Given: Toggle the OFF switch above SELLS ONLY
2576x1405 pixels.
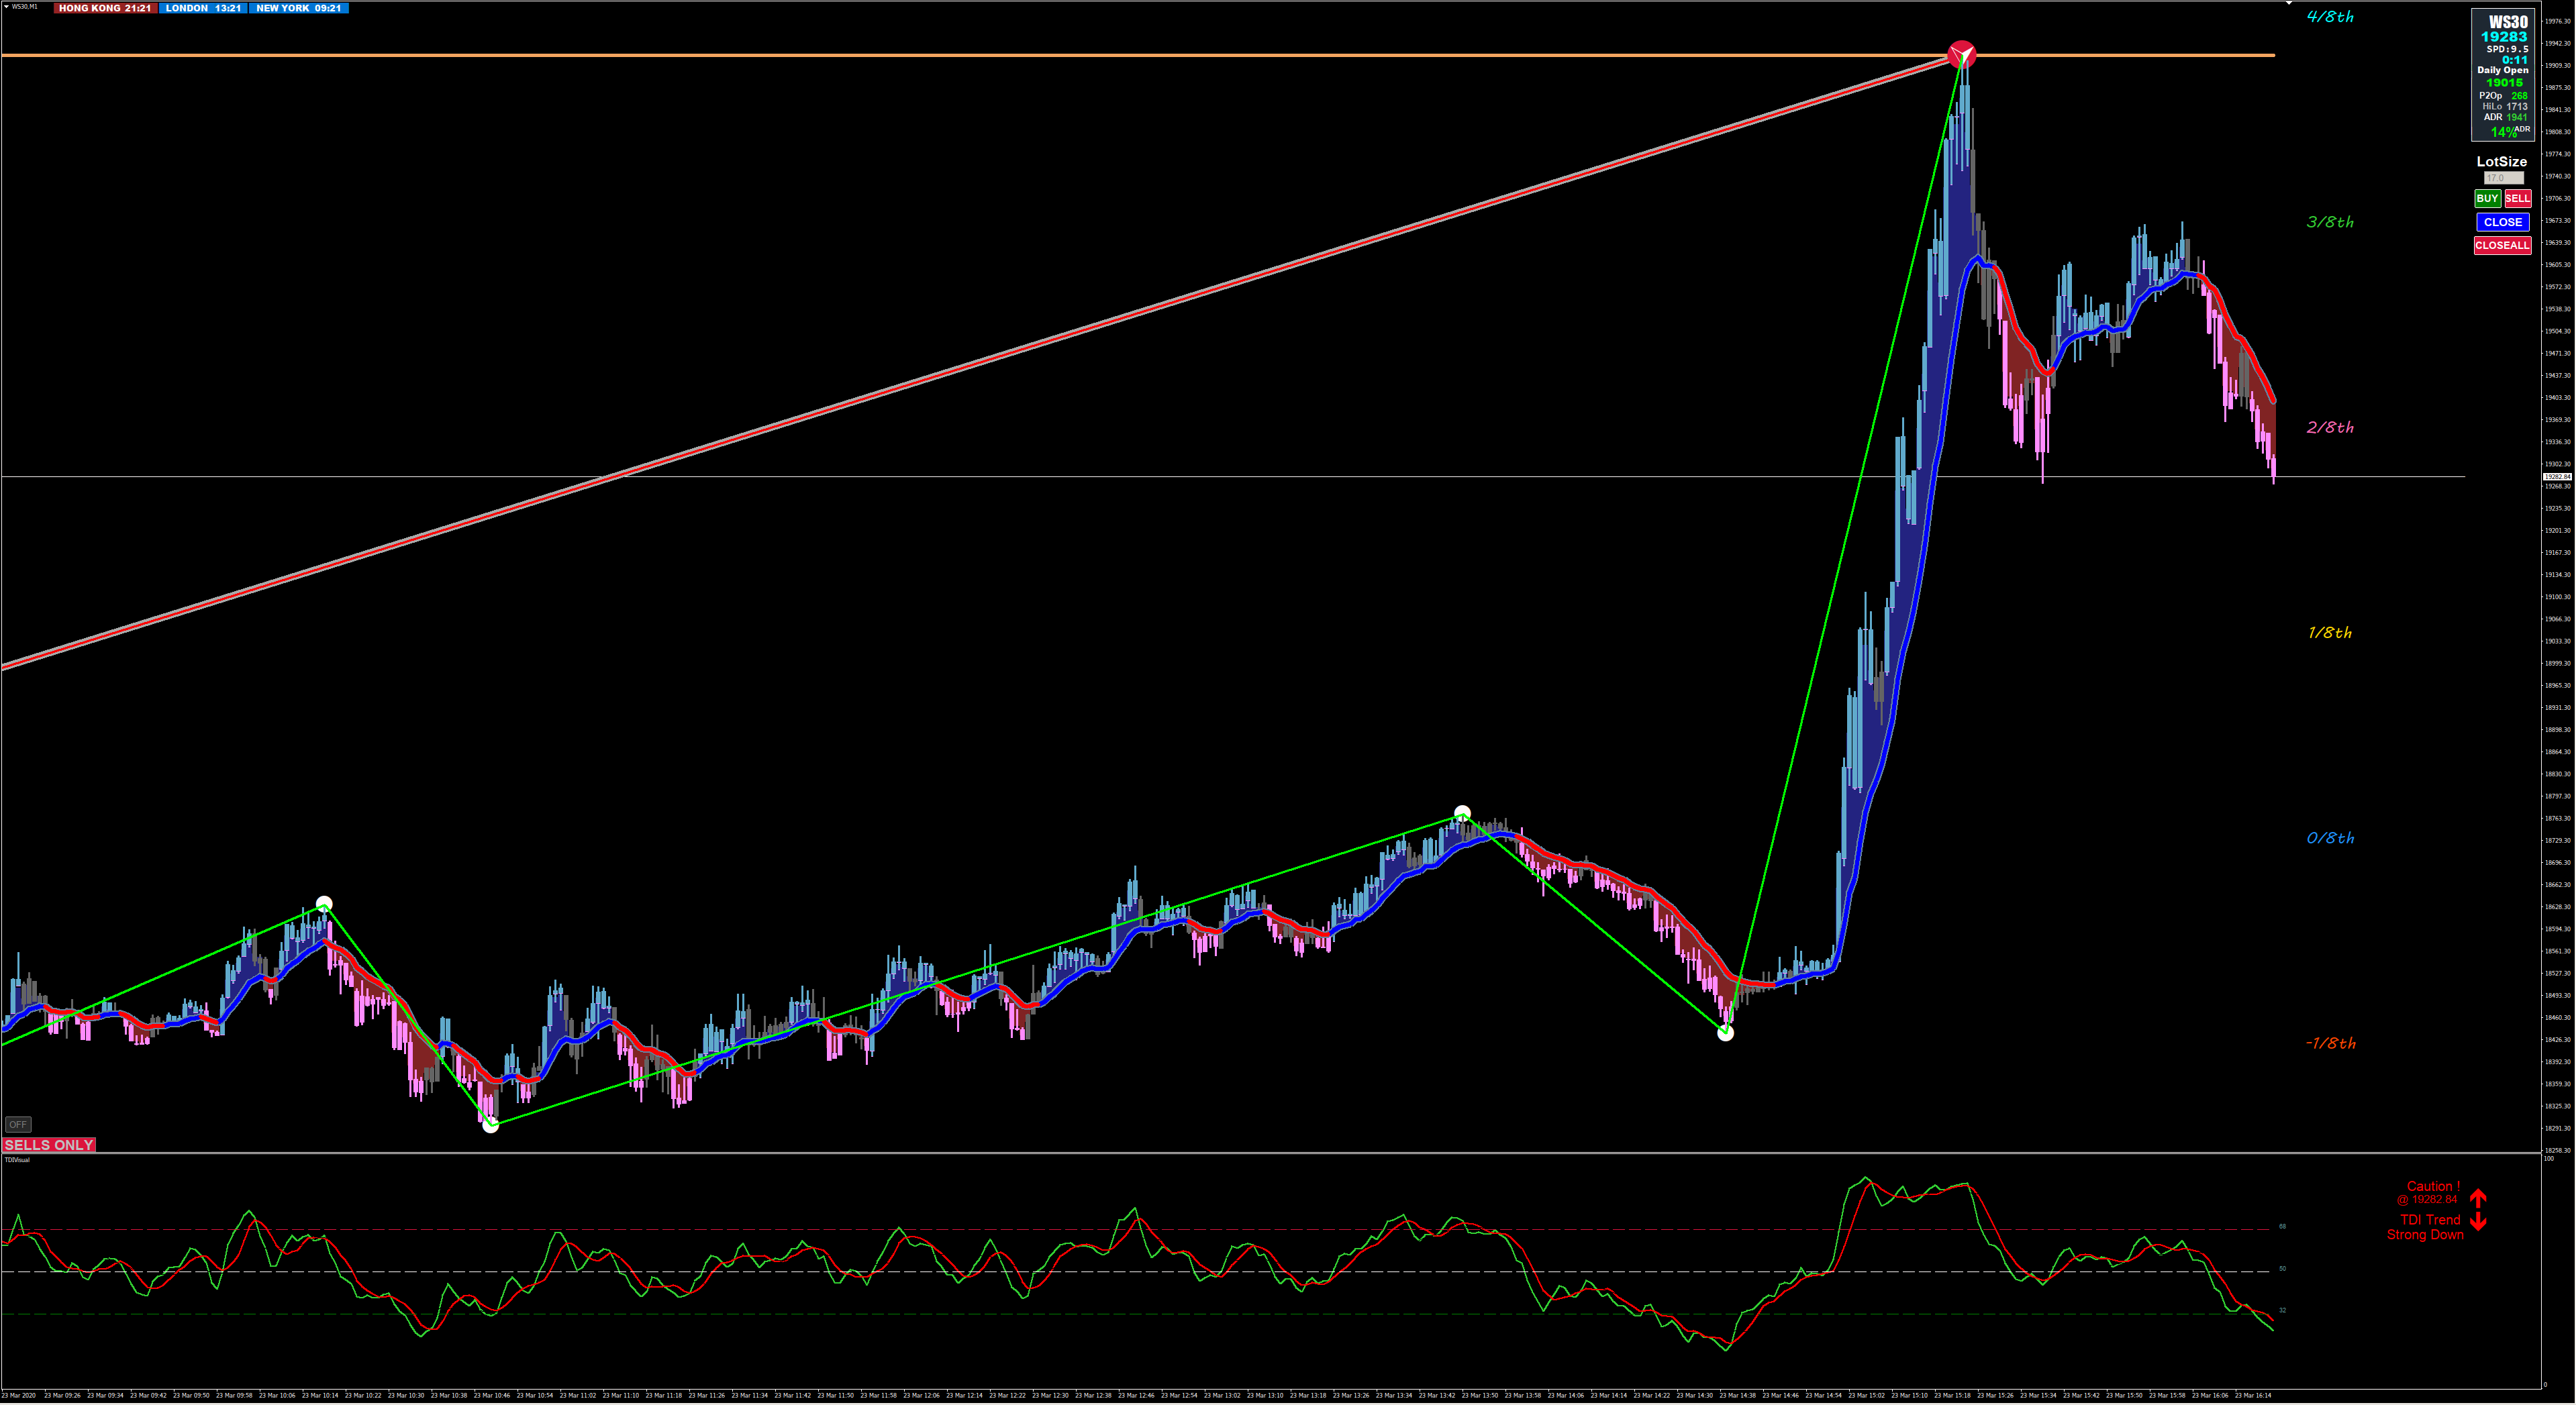Looking at the screenshot, I should pyautogui.click(x=18, y=1124).
